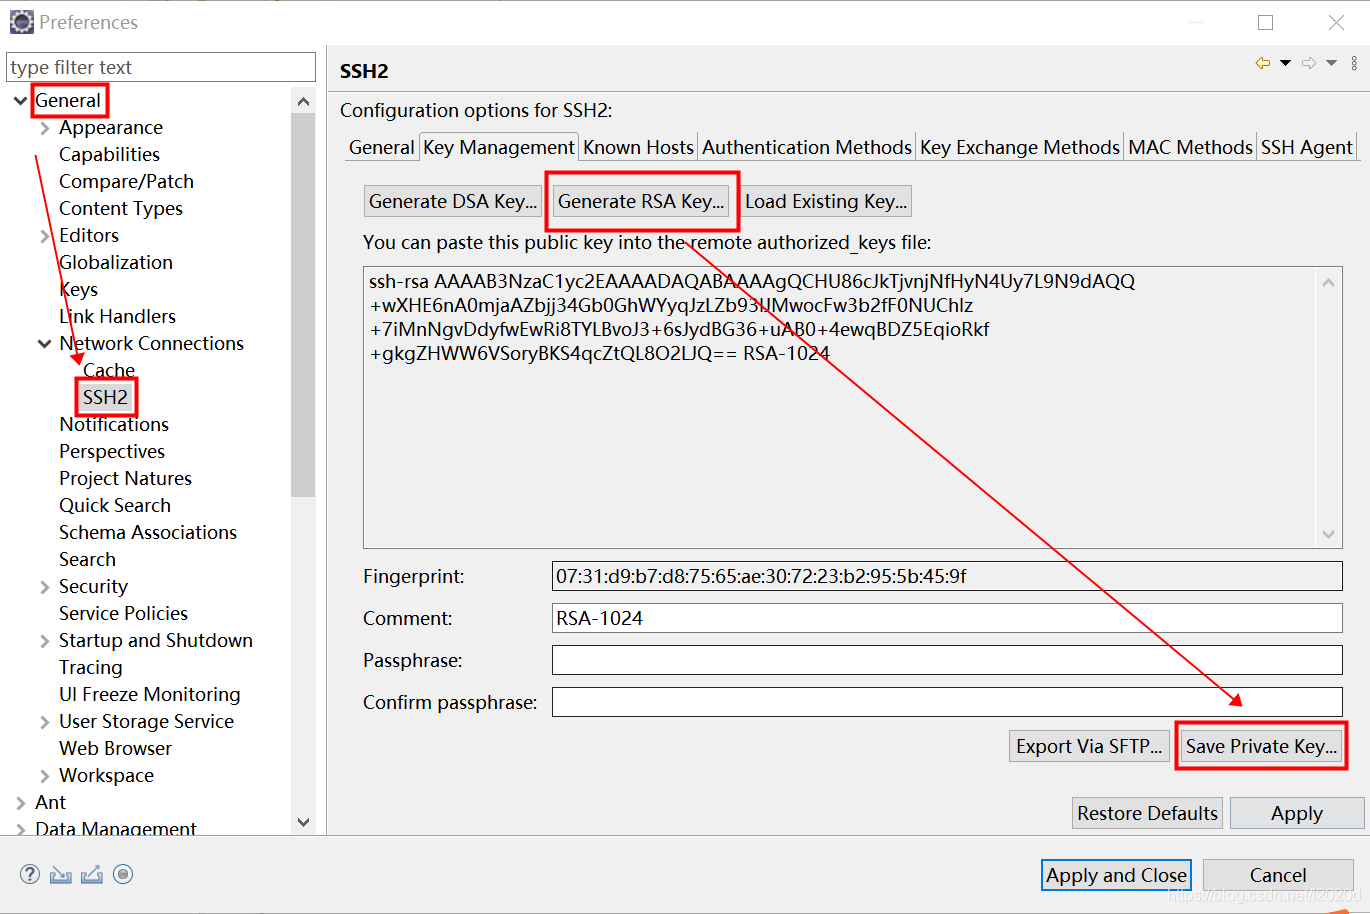This screenshot has height=914, width=1370.
Task: Select SSH2 in the tree
Action: coord(105,397)
